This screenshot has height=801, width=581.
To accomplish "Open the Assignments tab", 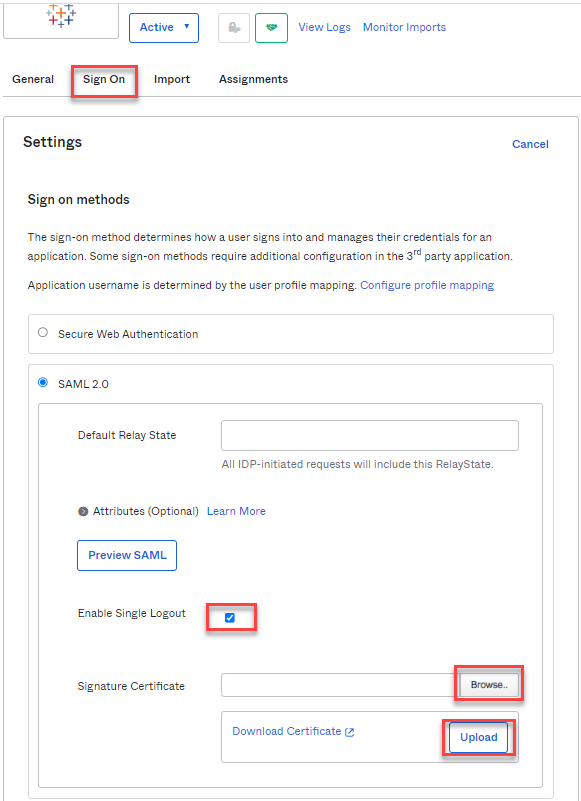I will 253,79.
